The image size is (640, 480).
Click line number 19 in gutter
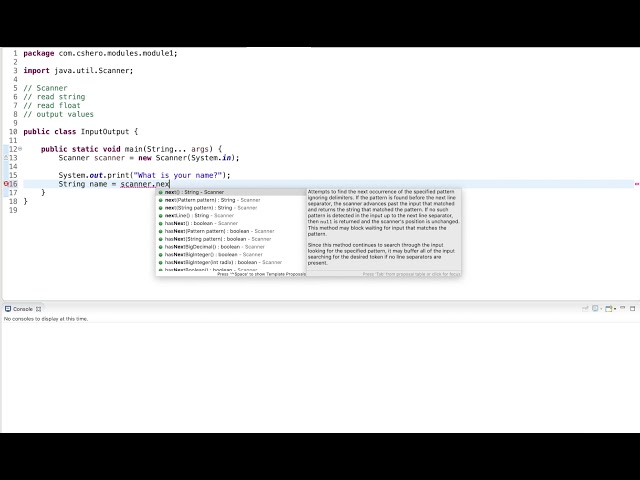pos(13,210)
